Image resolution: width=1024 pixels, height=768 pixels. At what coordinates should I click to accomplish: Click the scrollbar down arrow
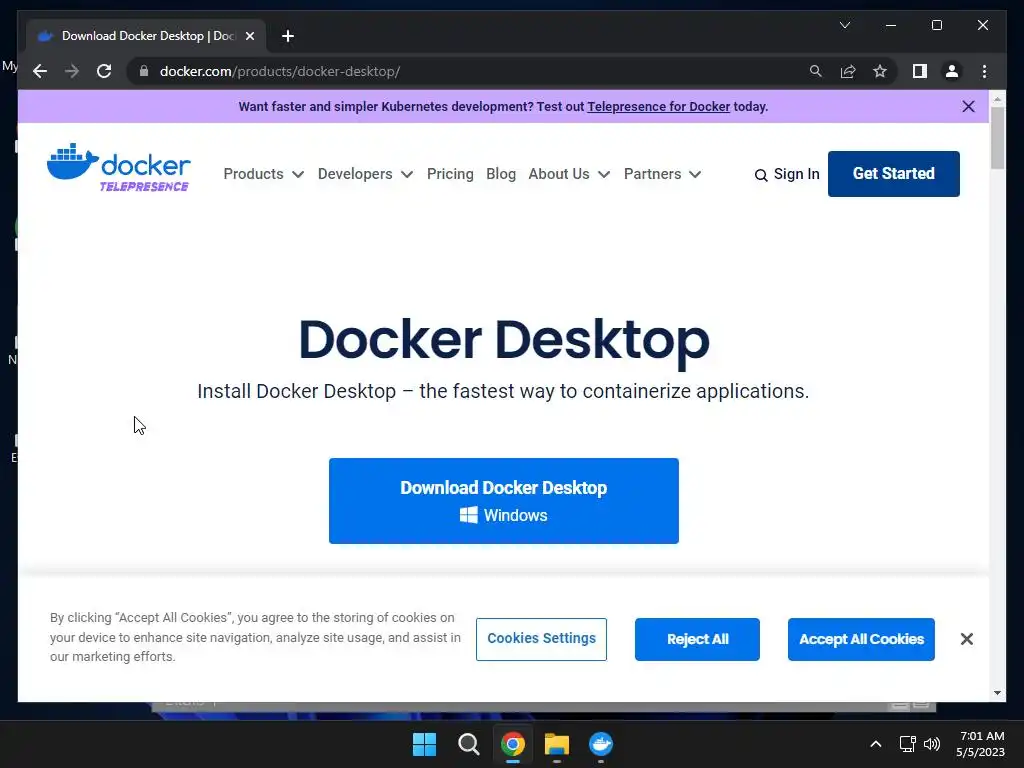click(x=997, y=693)
